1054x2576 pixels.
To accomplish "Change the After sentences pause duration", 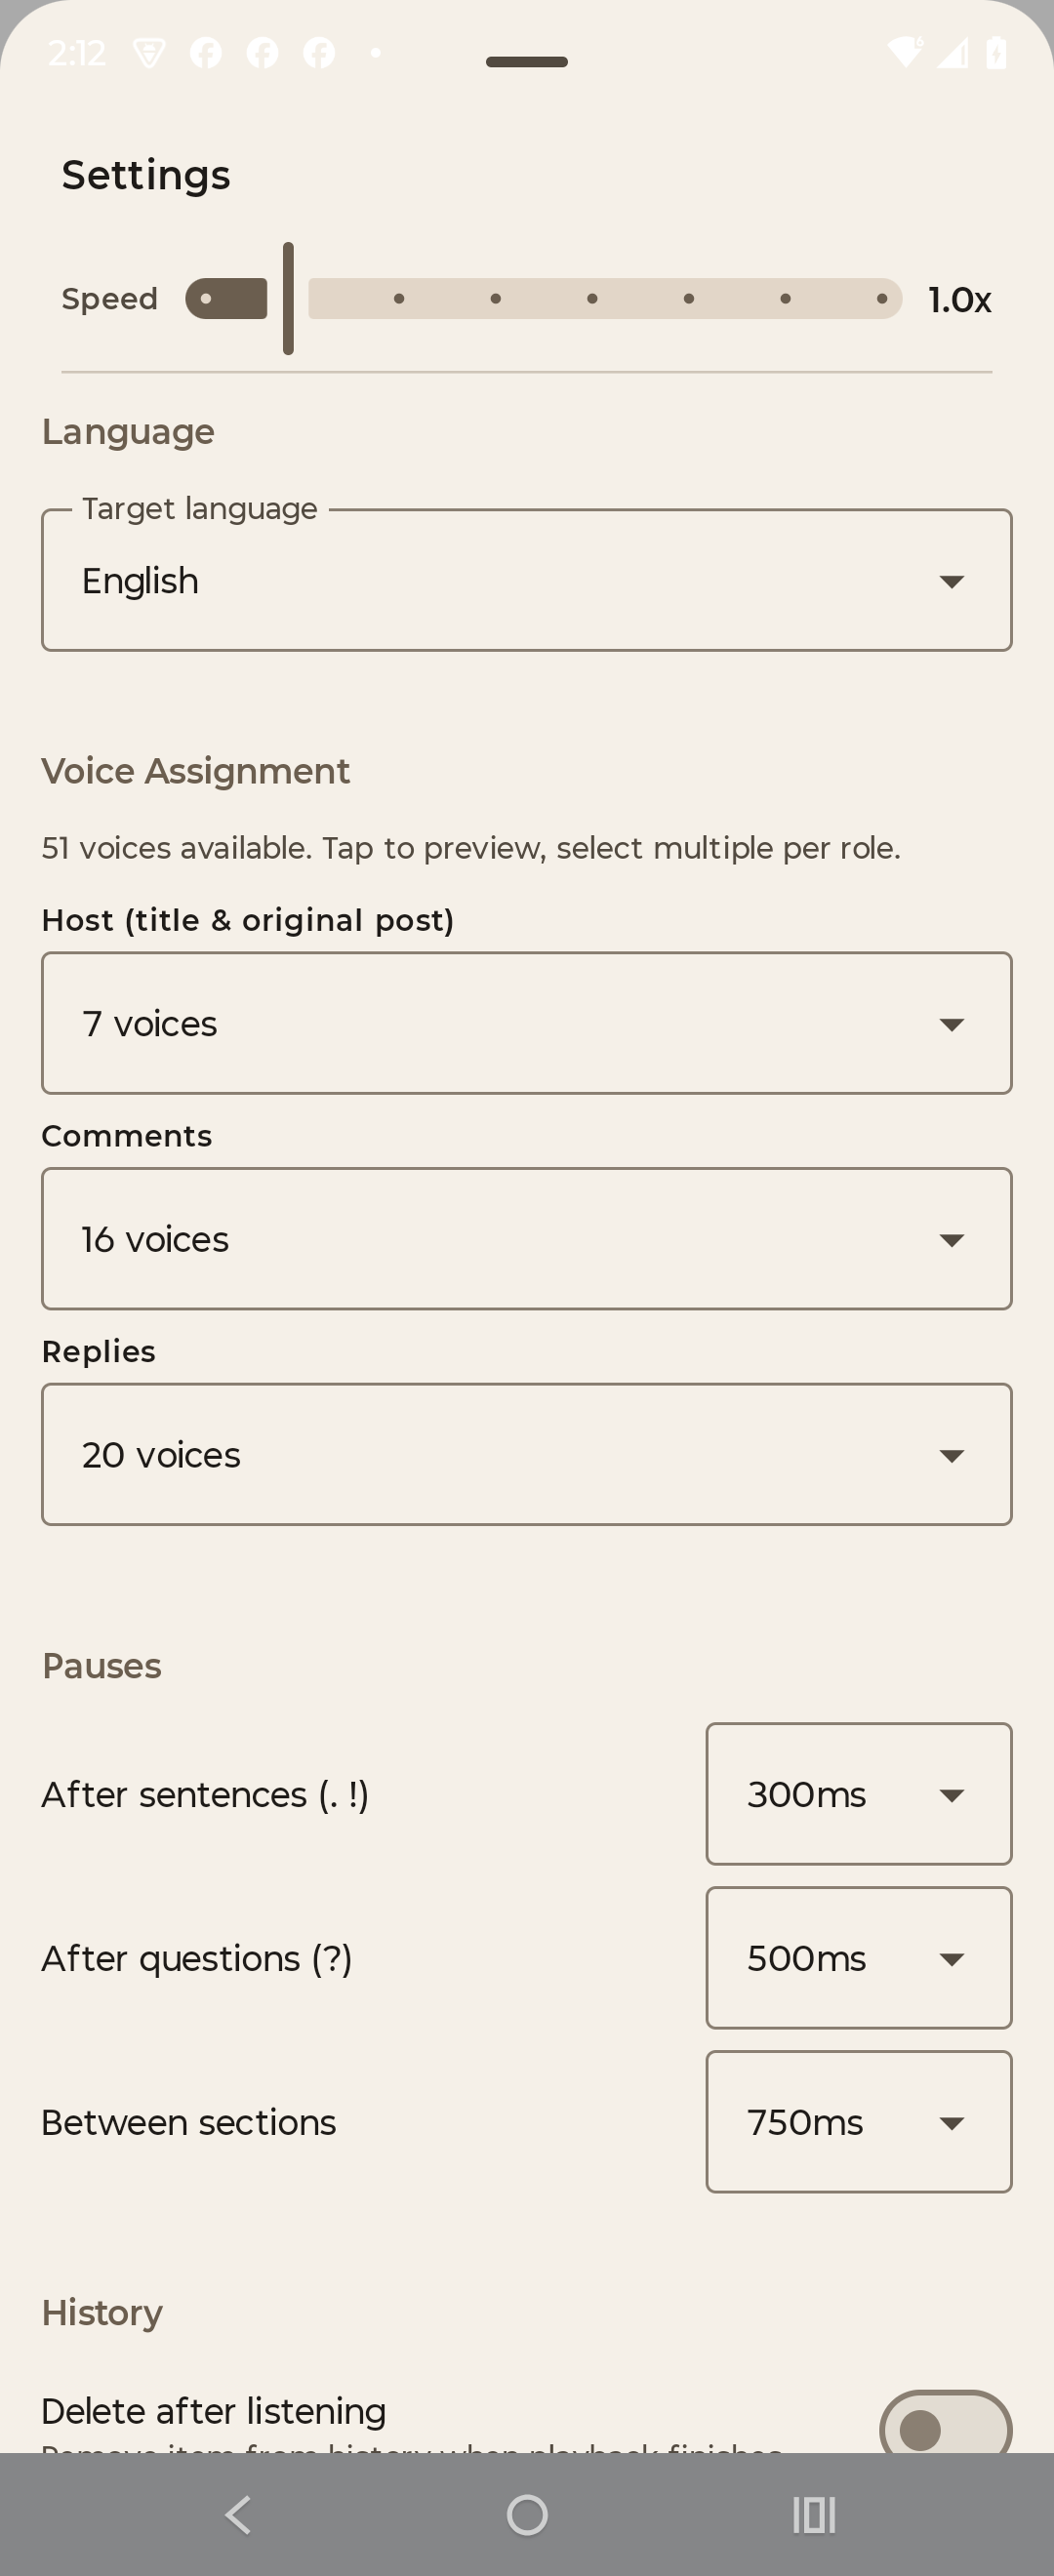I will [858, 1794].
